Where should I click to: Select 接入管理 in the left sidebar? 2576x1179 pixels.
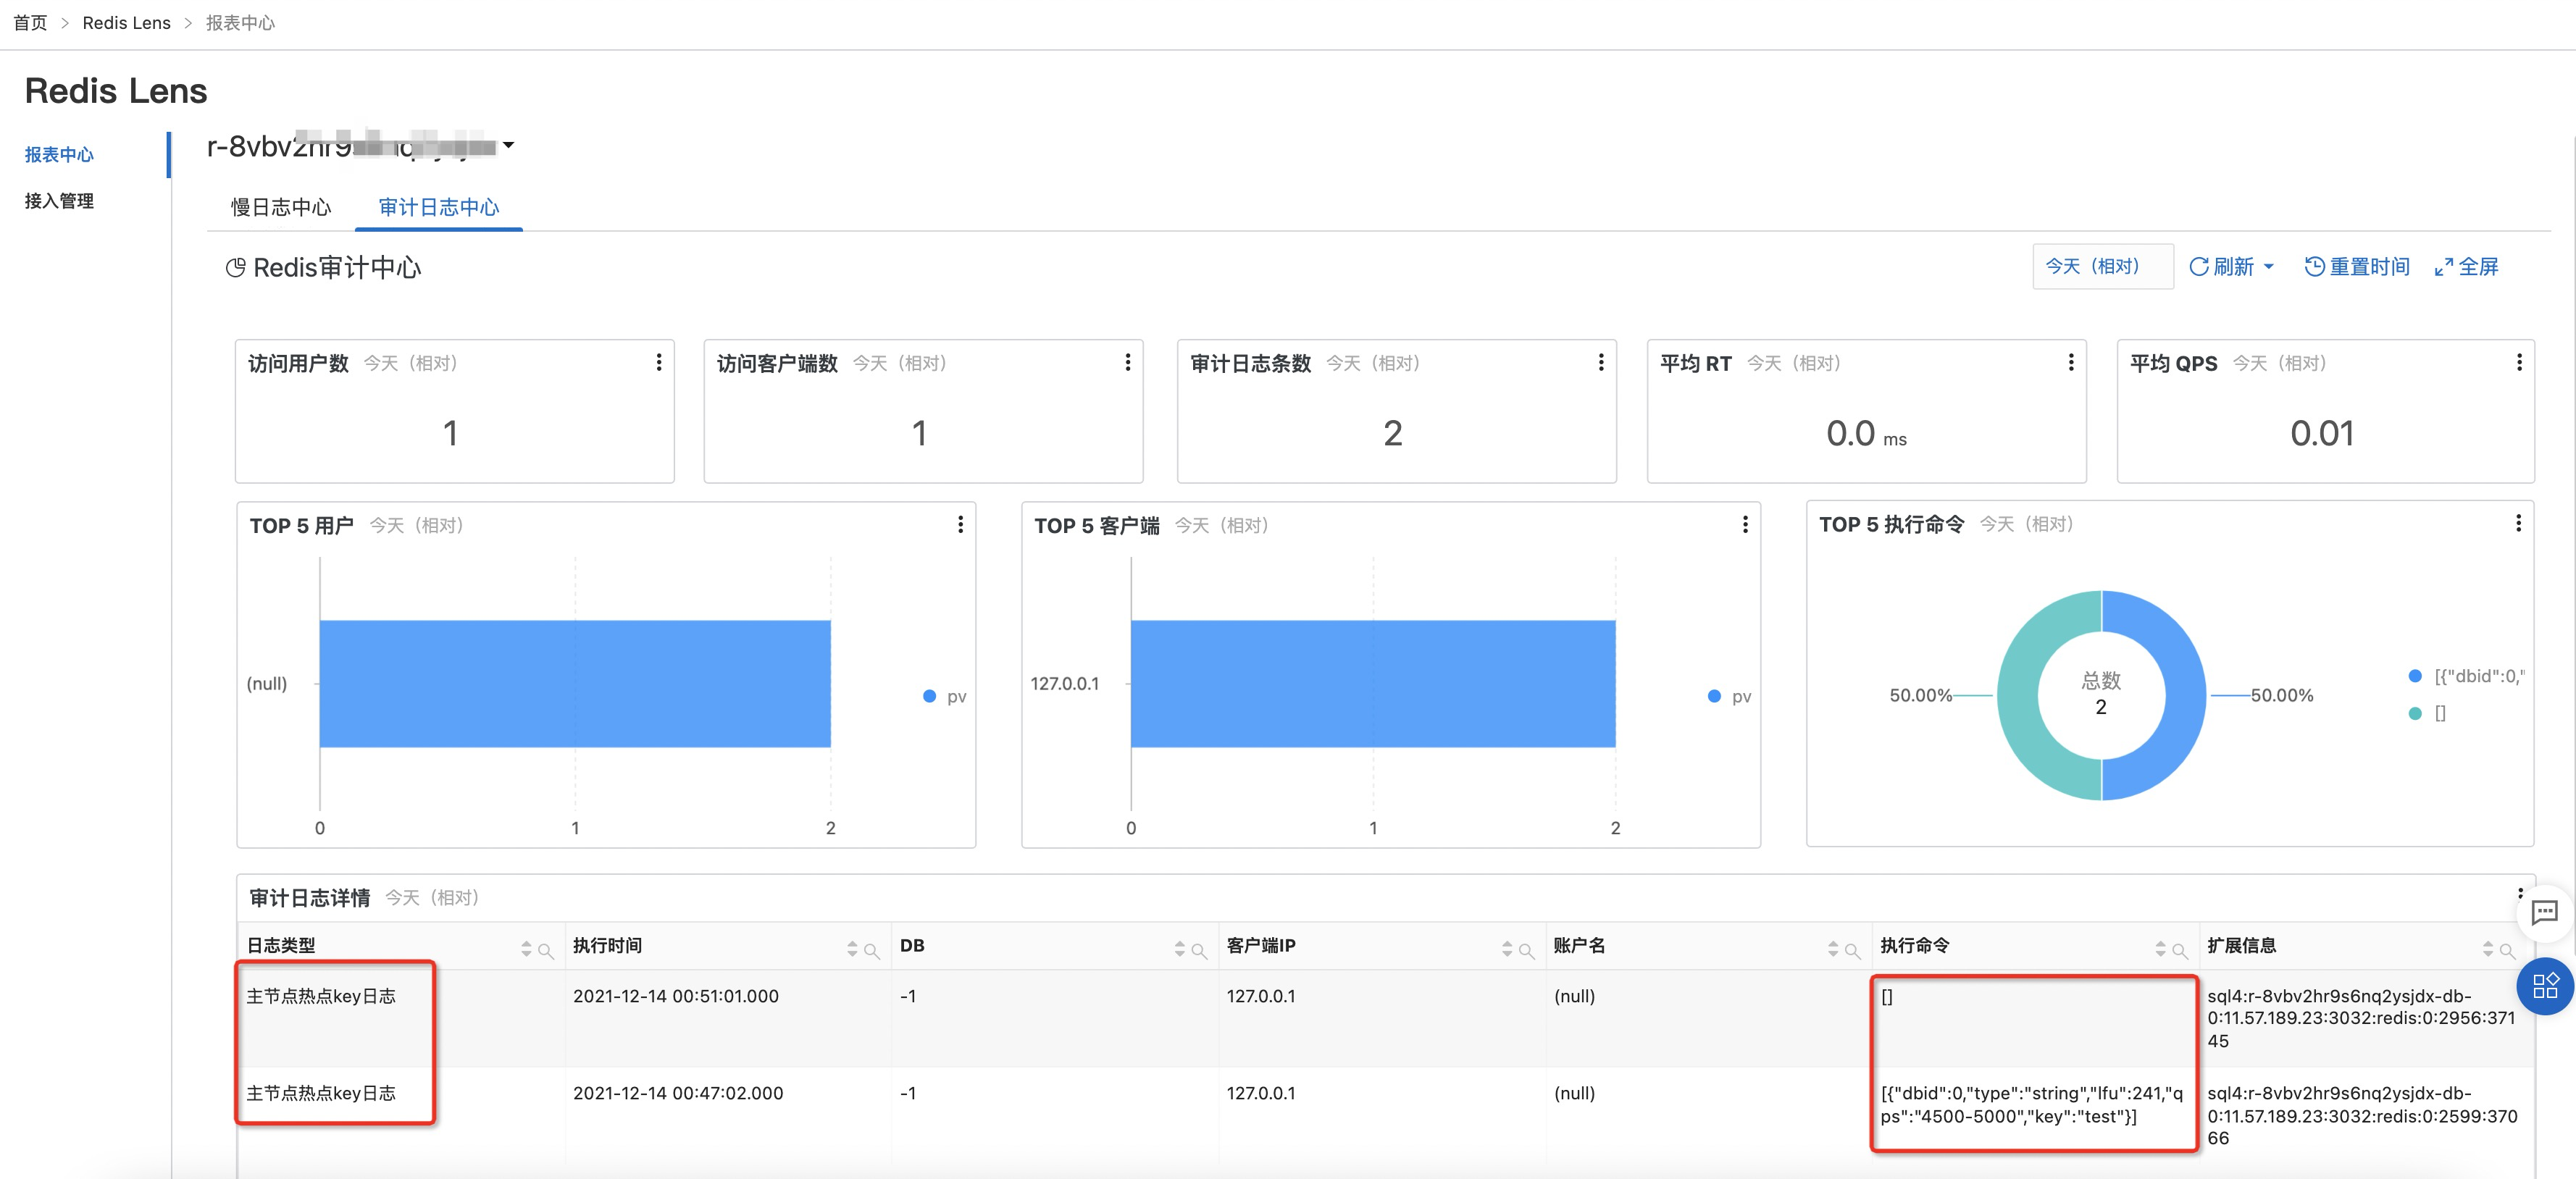(x=59, y=200)
